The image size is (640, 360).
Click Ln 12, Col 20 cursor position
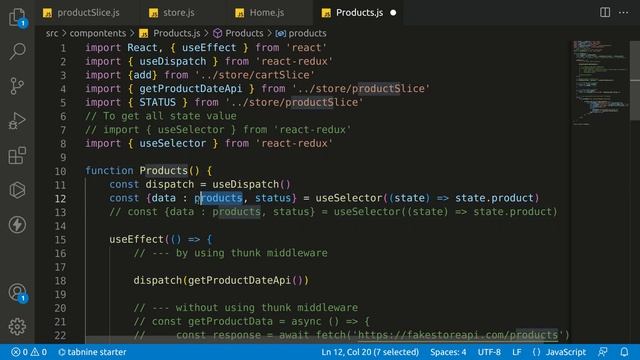370,352
